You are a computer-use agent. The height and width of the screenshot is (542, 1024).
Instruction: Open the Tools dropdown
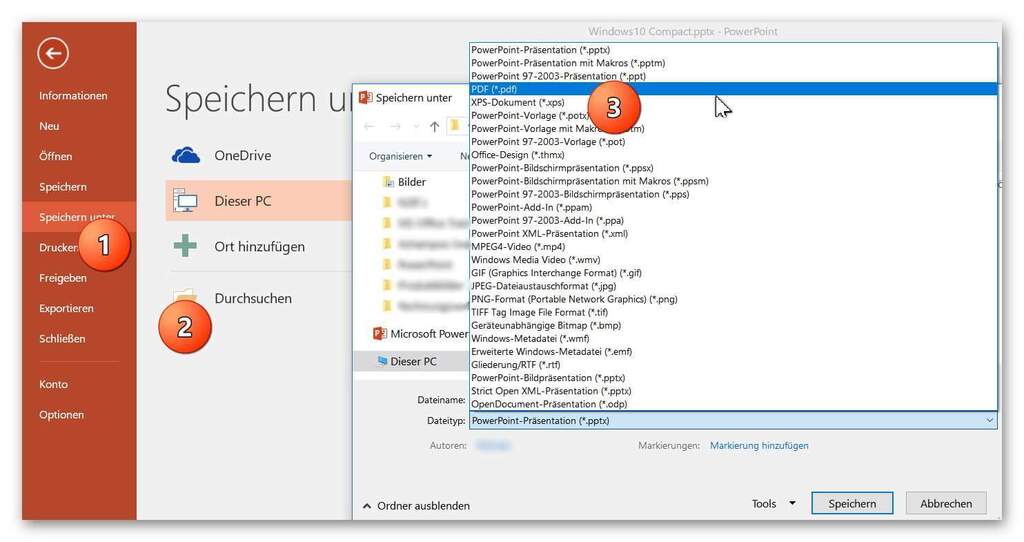point(773,503)
